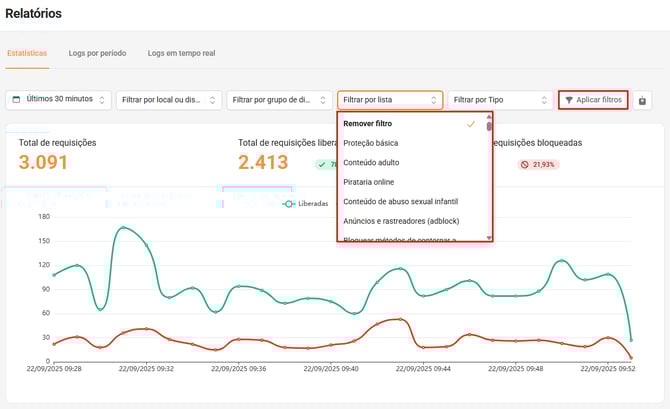Viewport: 670px width, 409px height.
Task: Open the Últimos 30 minutos time dropdown
Action: (x=58, y=100)
